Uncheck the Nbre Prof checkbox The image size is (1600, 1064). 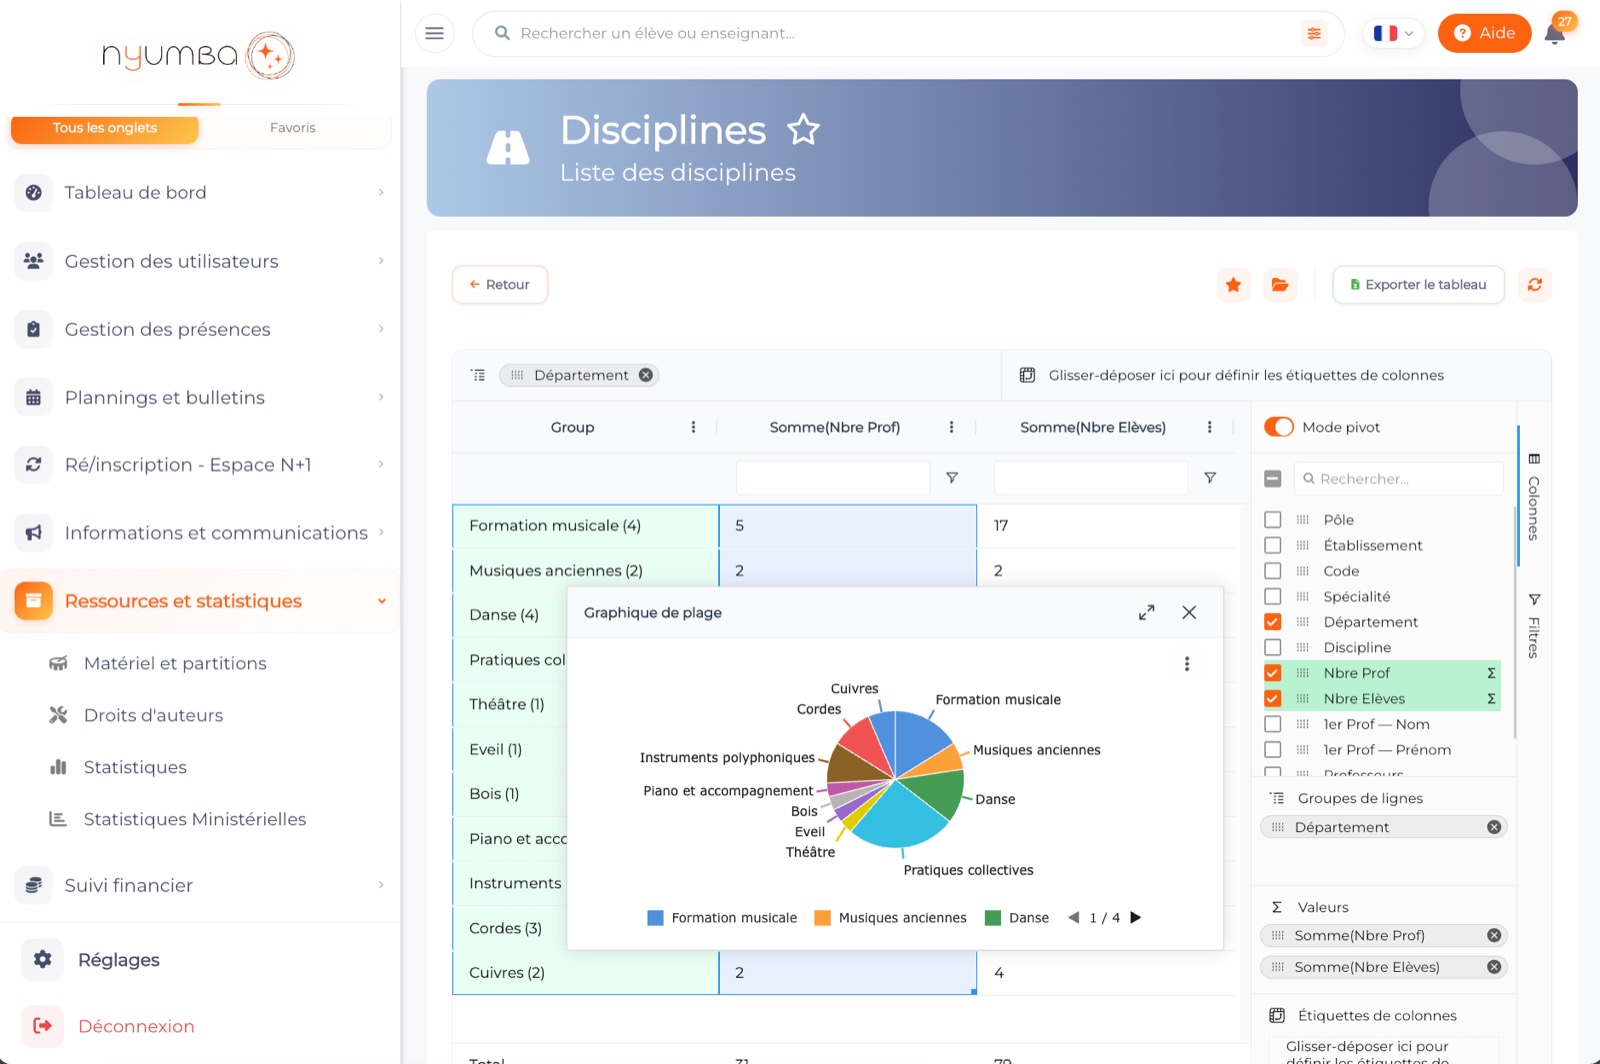(1273, 673)
